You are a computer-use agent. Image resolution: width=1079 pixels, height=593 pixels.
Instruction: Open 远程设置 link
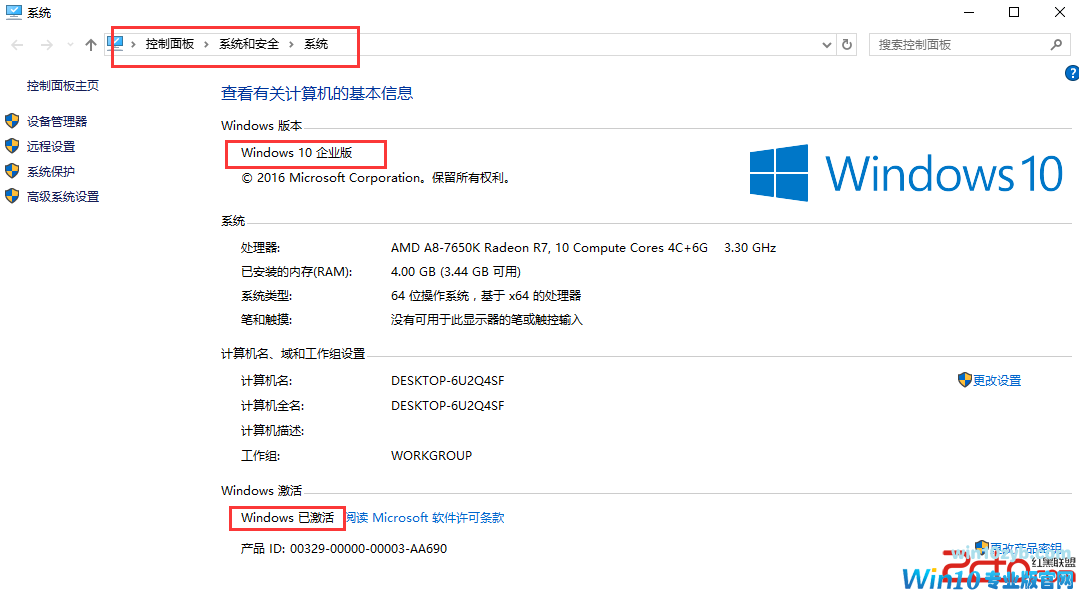pyautogui.click(x=51, y=147)
